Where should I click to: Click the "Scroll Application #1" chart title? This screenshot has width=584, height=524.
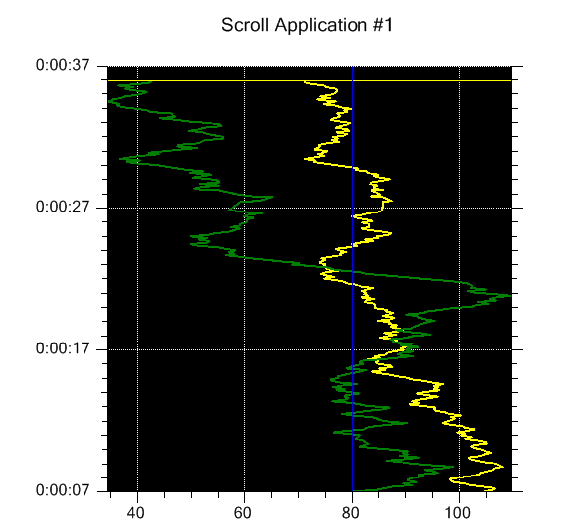pyautogui.click(x=307, y=25)
